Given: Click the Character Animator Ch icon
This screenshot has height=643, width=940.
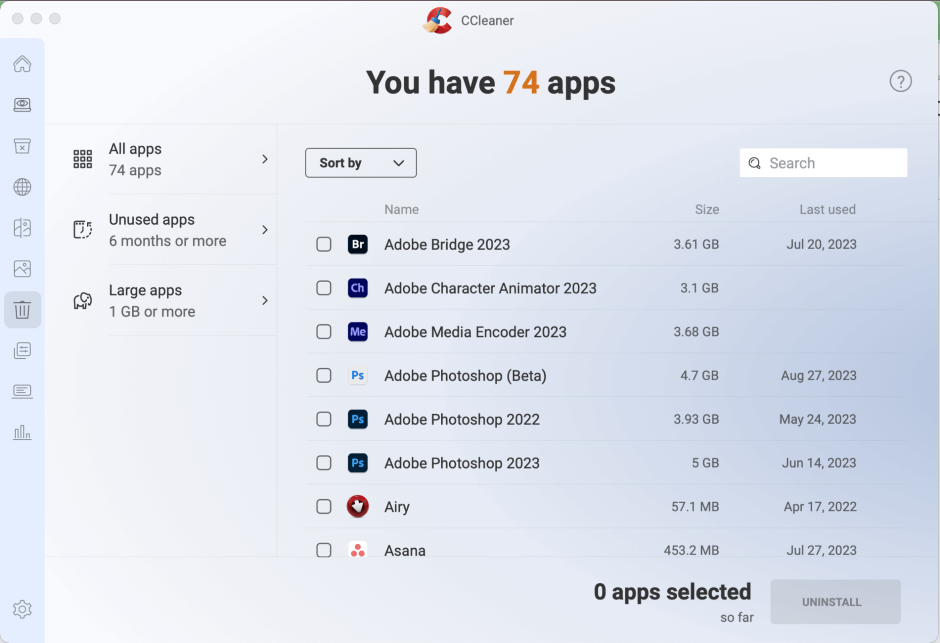Looking at the screenshot, I should pos(358,288).
